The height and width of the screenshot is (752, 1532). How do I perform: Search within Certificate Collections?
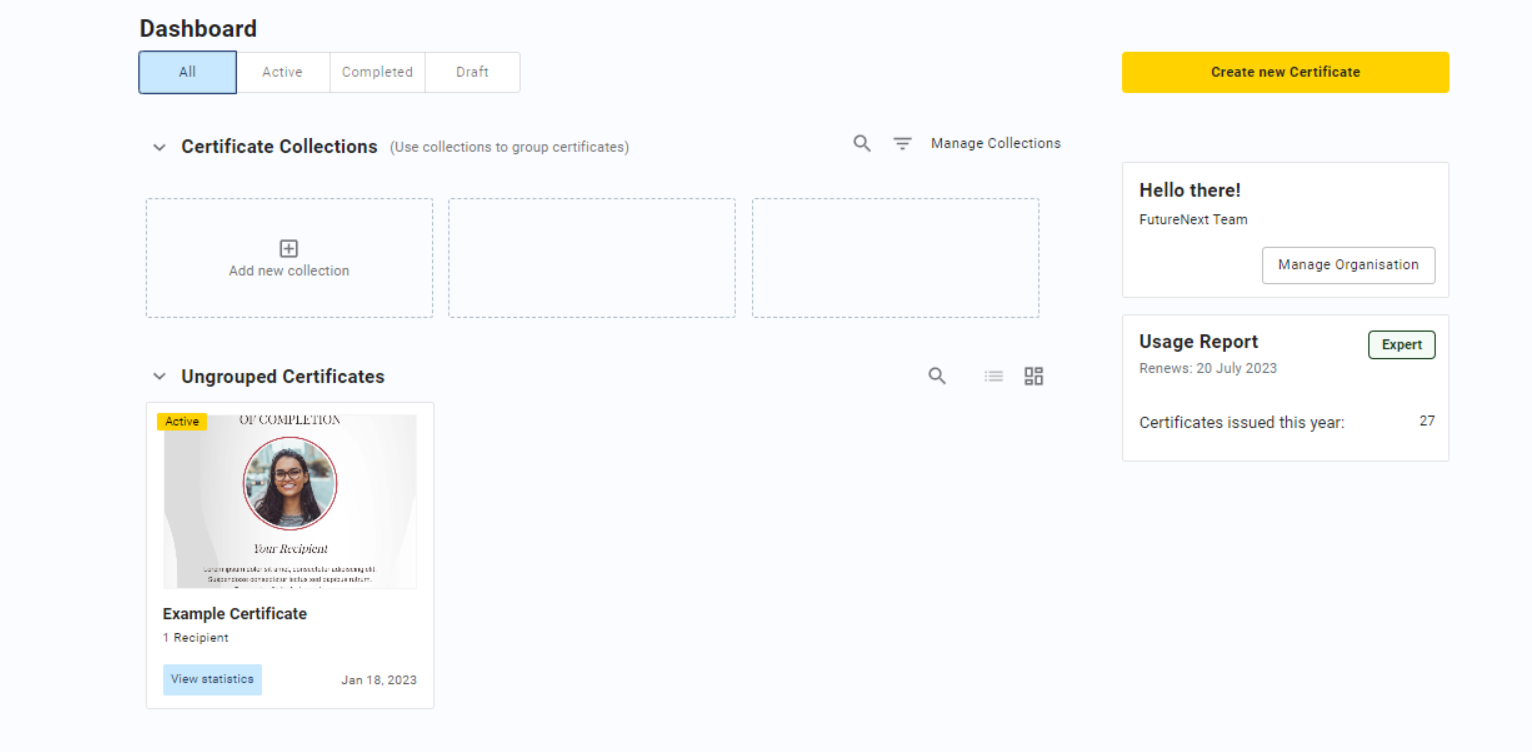[x=861, y=144]
